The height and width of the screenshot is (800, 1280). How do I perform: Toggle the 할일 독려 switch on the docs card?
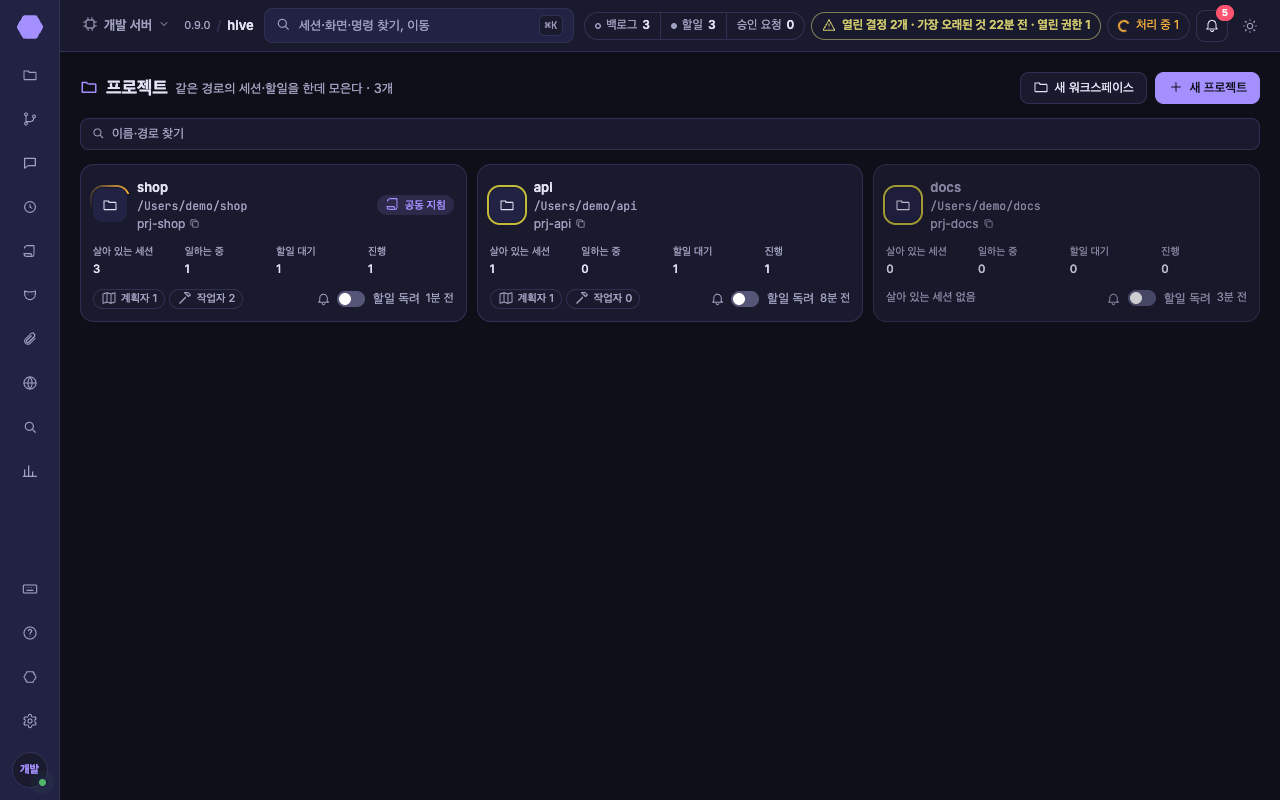(x=1142, y=298)
